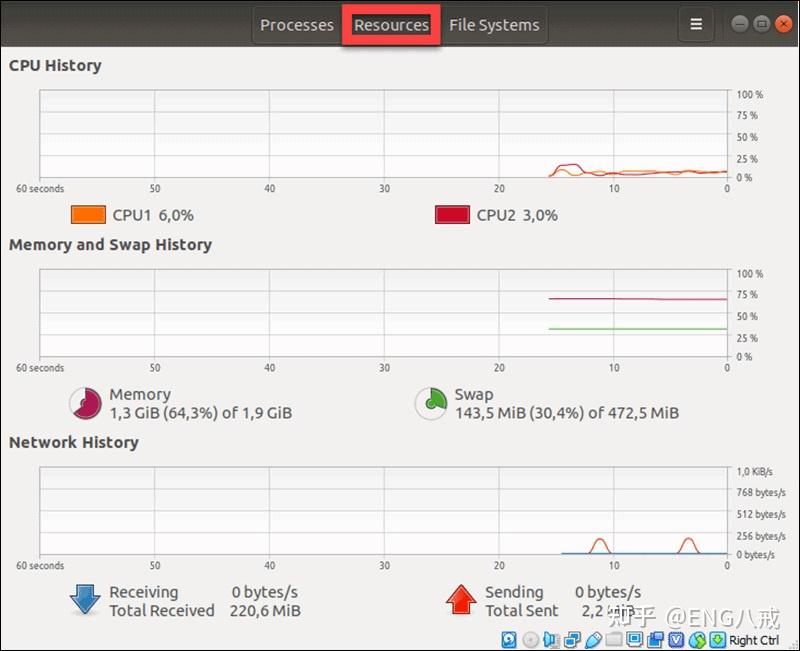Click the VirtualBox shared folders icon
The image size is (800, 651).
point(614,639)
